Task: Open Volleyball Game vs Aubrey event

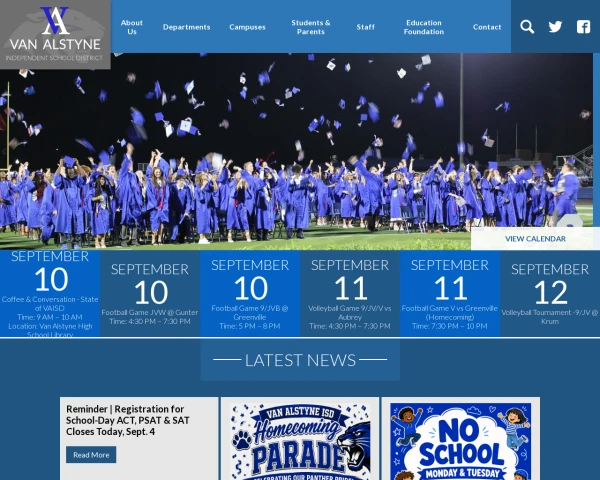Action: tap(350, 294)
